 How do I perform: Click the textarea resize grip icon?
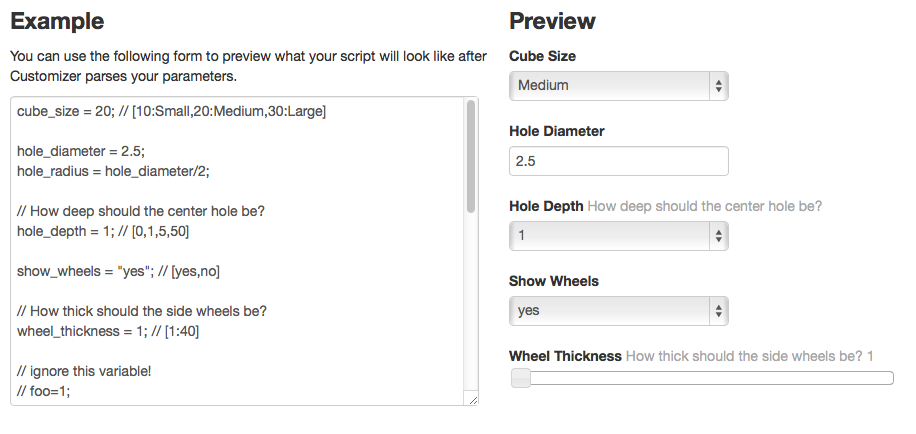pos(473,400)
